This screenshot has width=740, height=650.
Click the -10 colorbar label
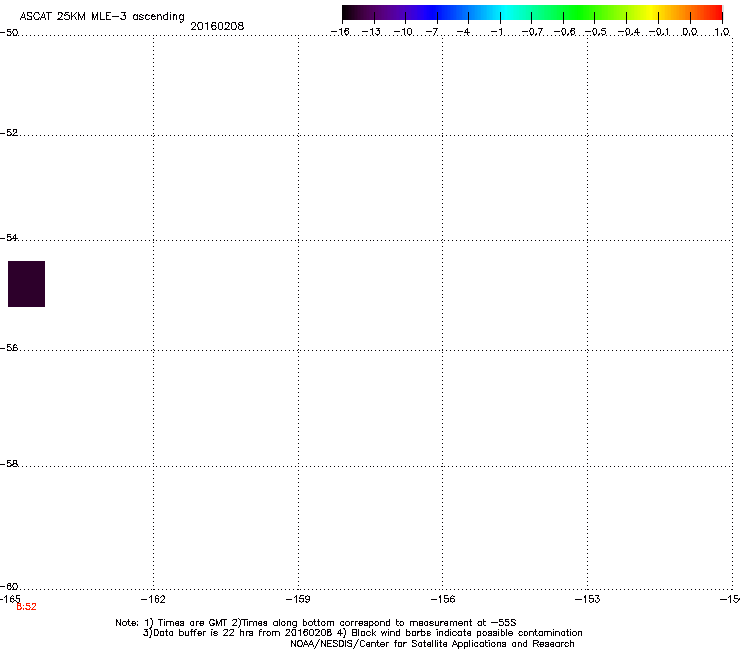click(x=403, y=32)
